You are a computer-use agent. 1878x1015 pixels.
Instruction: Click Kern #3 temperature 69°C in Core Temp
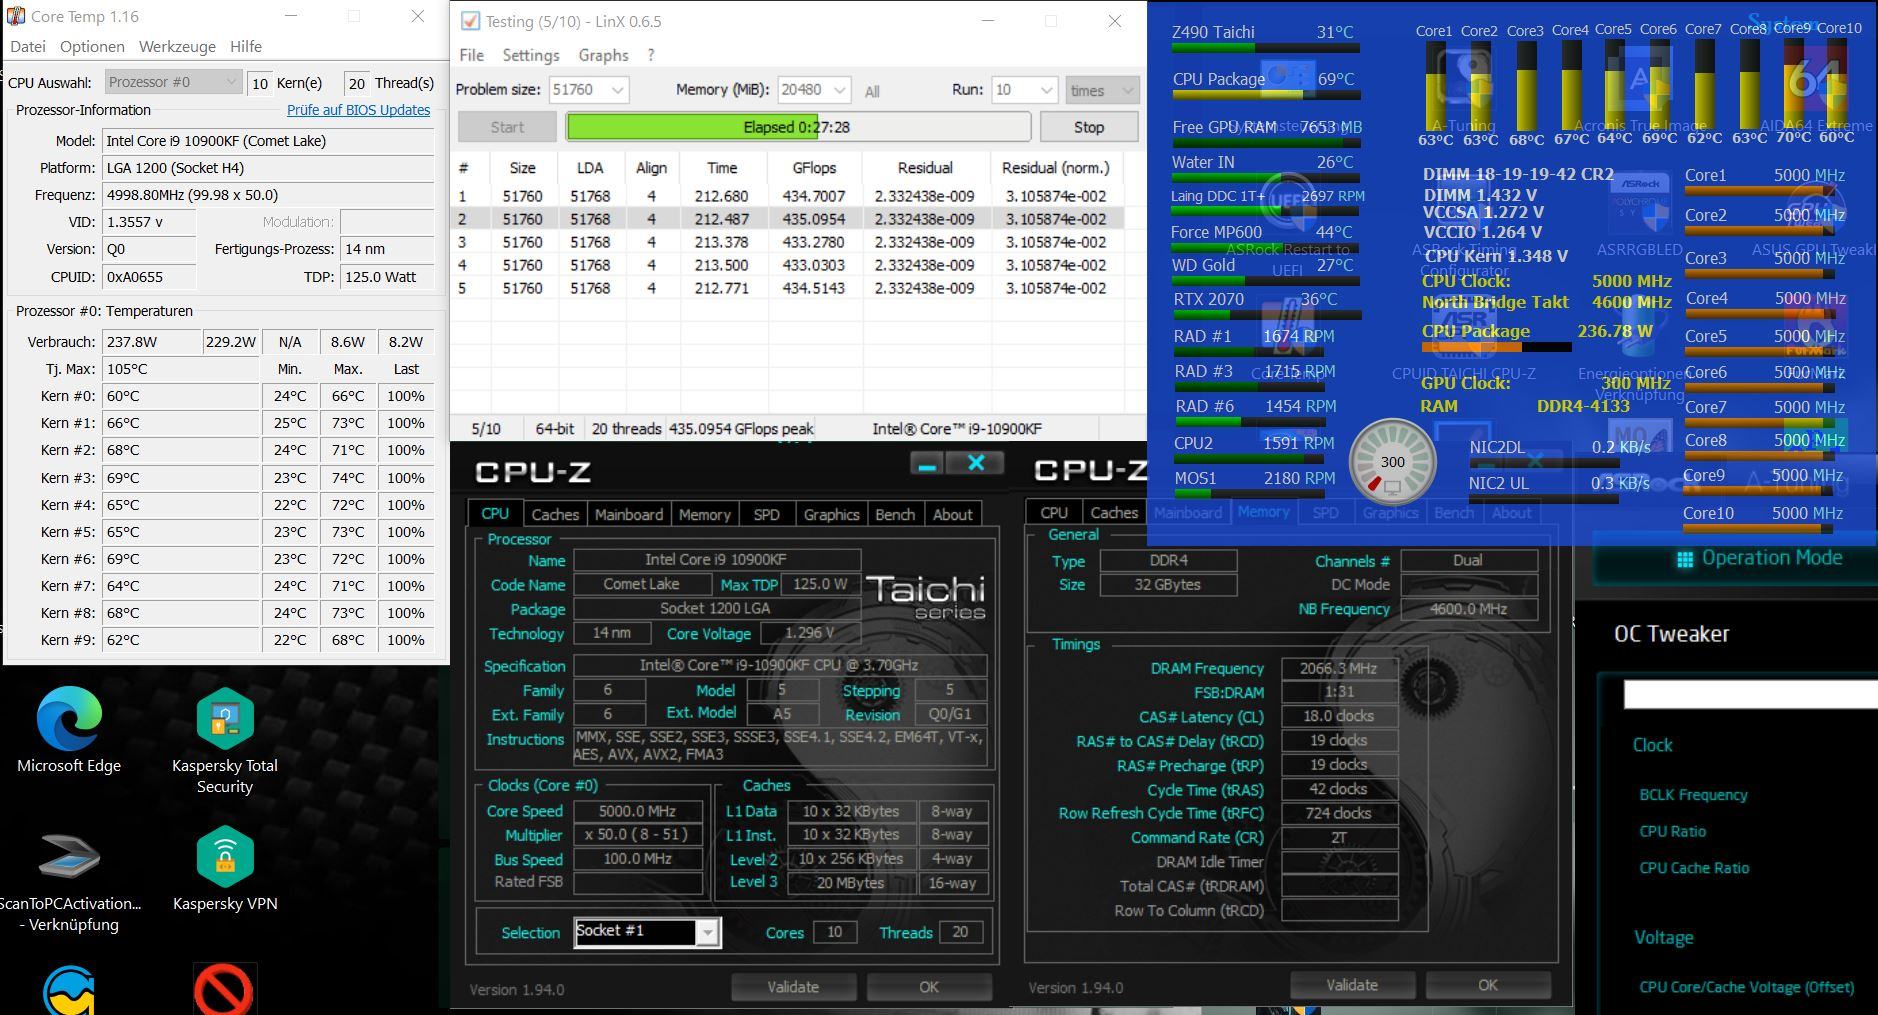180,478
